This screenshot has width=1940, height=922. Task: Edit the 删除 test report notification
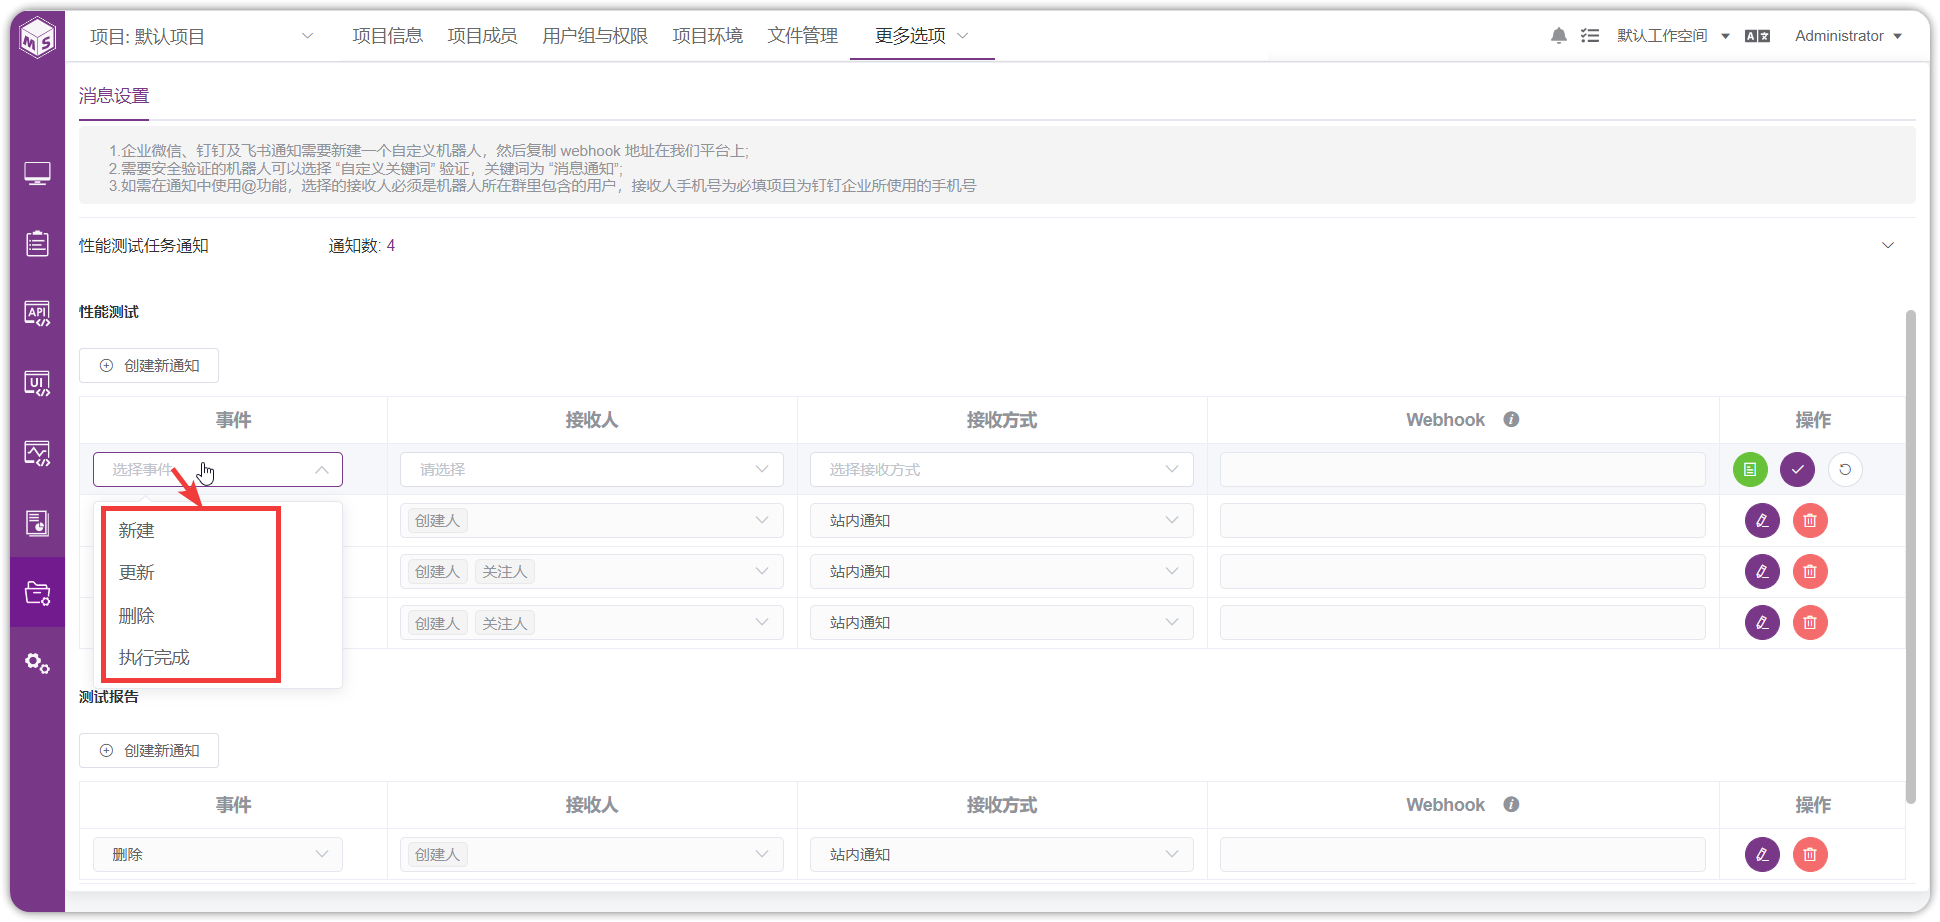point(1762,855)
